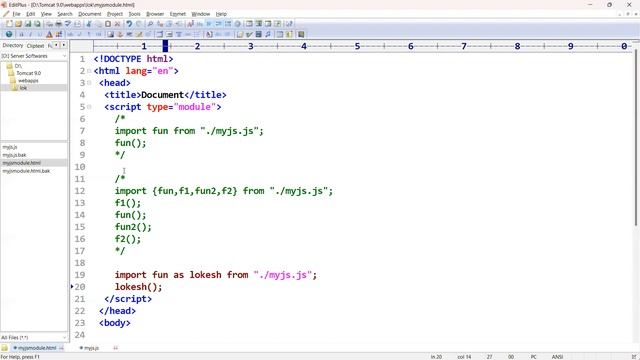640x360 pixels.
Task: Click the Save All toolbar icon
Action: (x=37, y=24)
